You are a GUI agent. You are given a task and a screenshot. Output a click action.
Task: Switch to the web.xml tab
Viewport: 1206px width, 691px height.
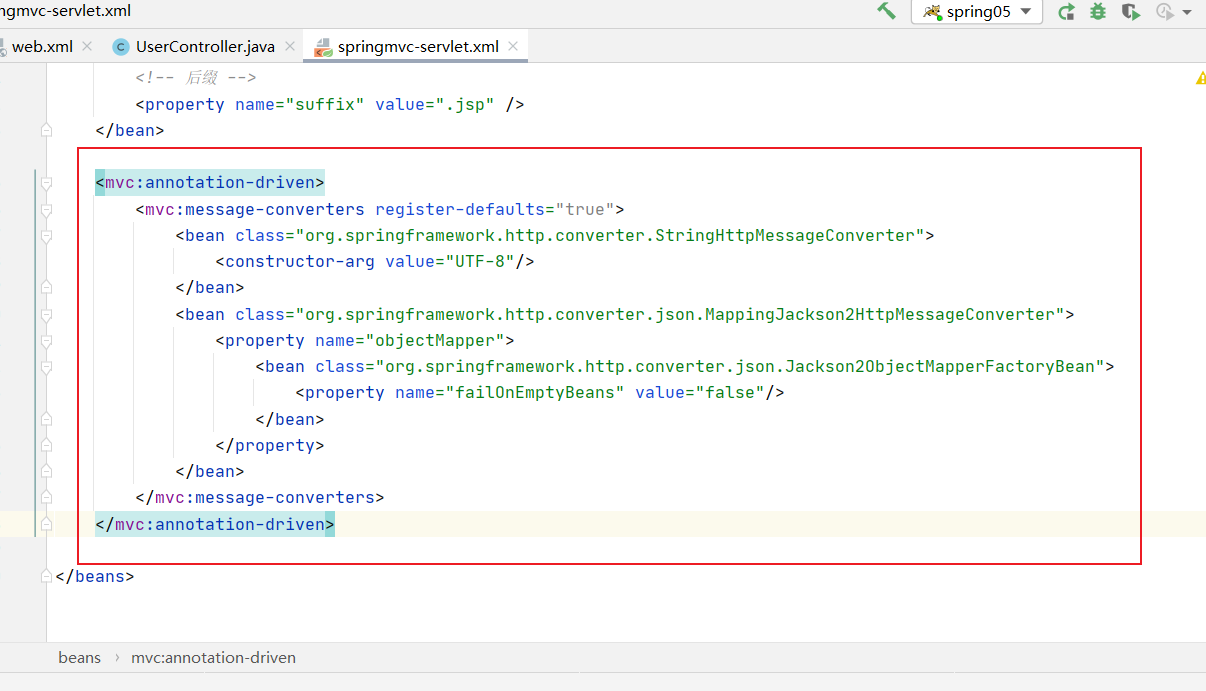pyautogui.click(x=42, y=46)
